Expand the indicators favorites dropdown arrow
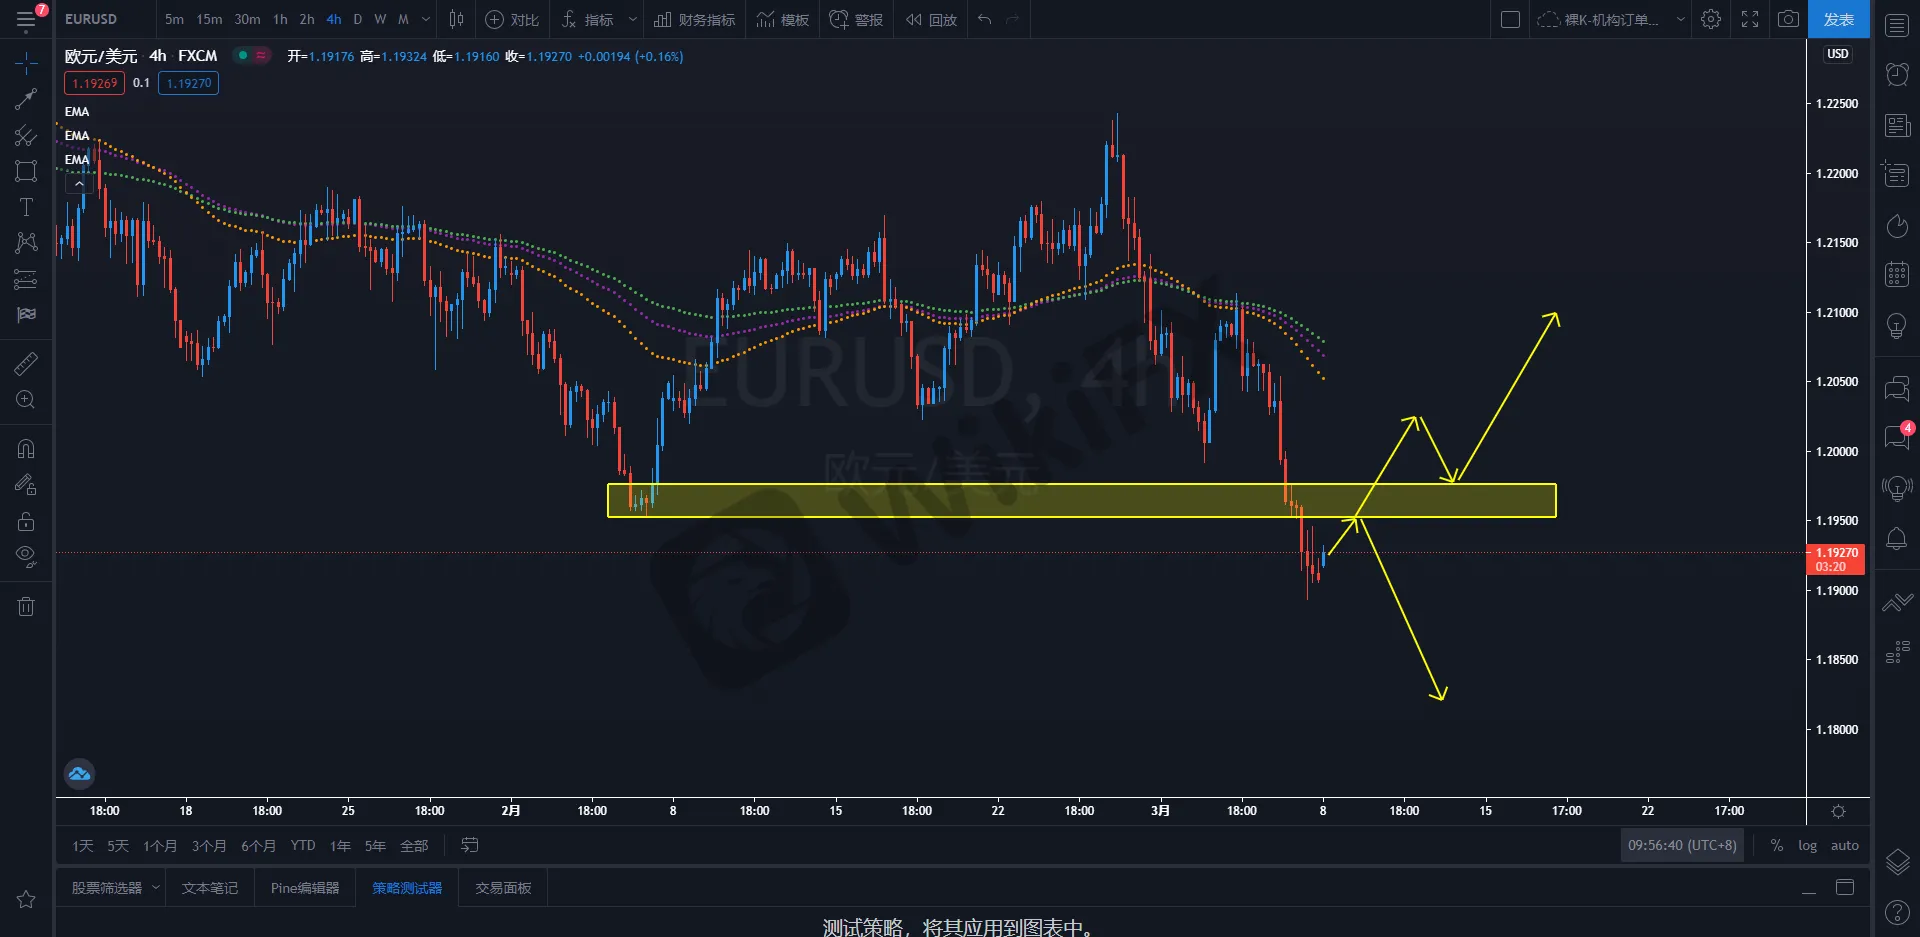Image resolution: width=1920 pixels, height=937 pixels. click(x=632, y=19)
